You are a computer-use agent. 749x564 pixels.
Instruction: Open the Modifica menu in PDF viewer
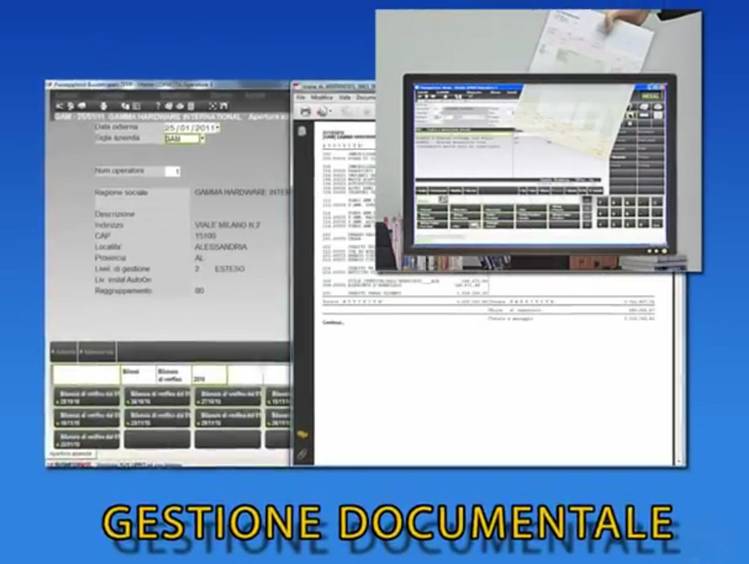[x=320, y=98]
